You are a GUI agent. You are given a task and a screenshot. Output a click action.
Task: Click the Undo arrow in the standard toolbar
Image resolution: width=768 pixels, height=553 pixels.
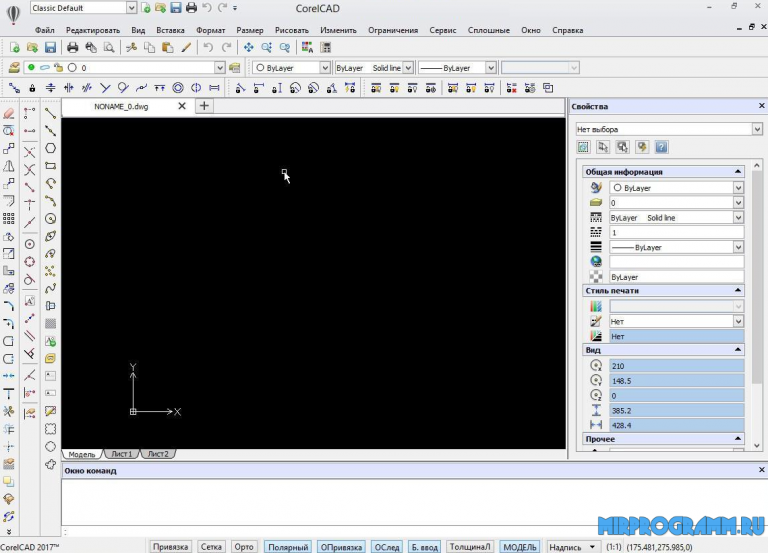[207, 47]
